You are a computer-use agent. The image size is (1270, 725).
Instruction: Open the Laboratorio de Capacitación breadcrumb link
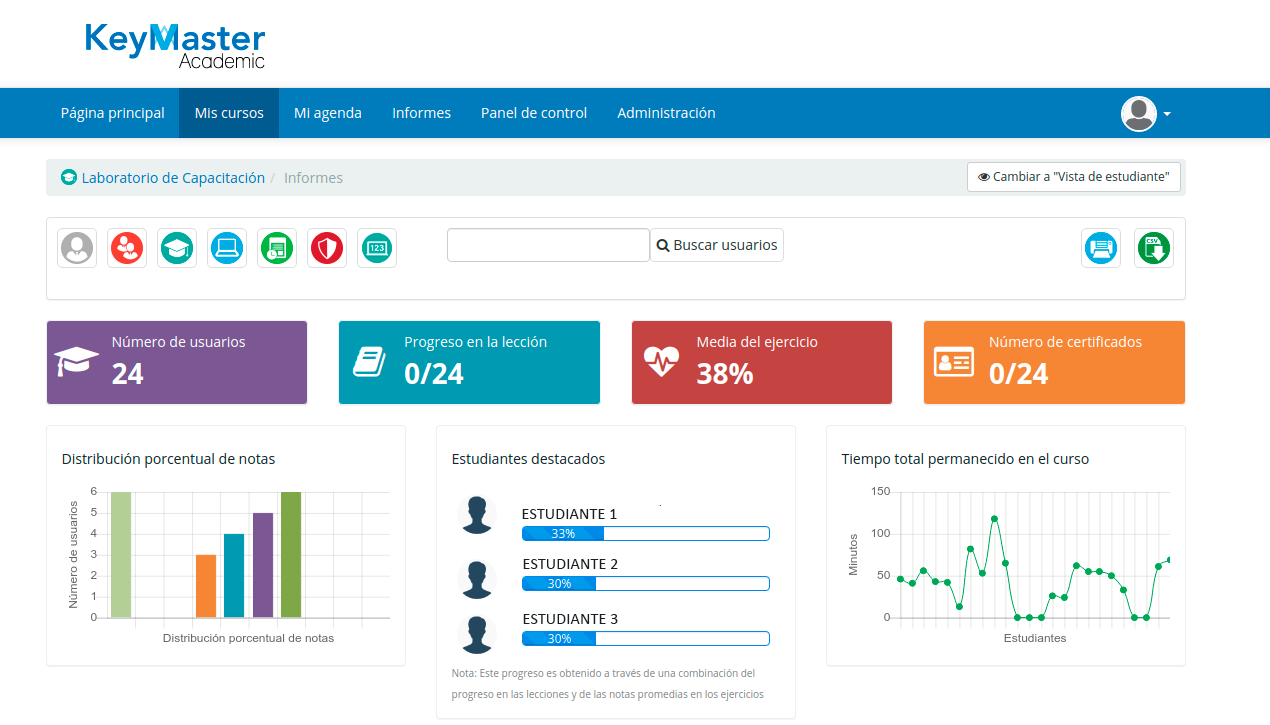[x=173, y=178]
